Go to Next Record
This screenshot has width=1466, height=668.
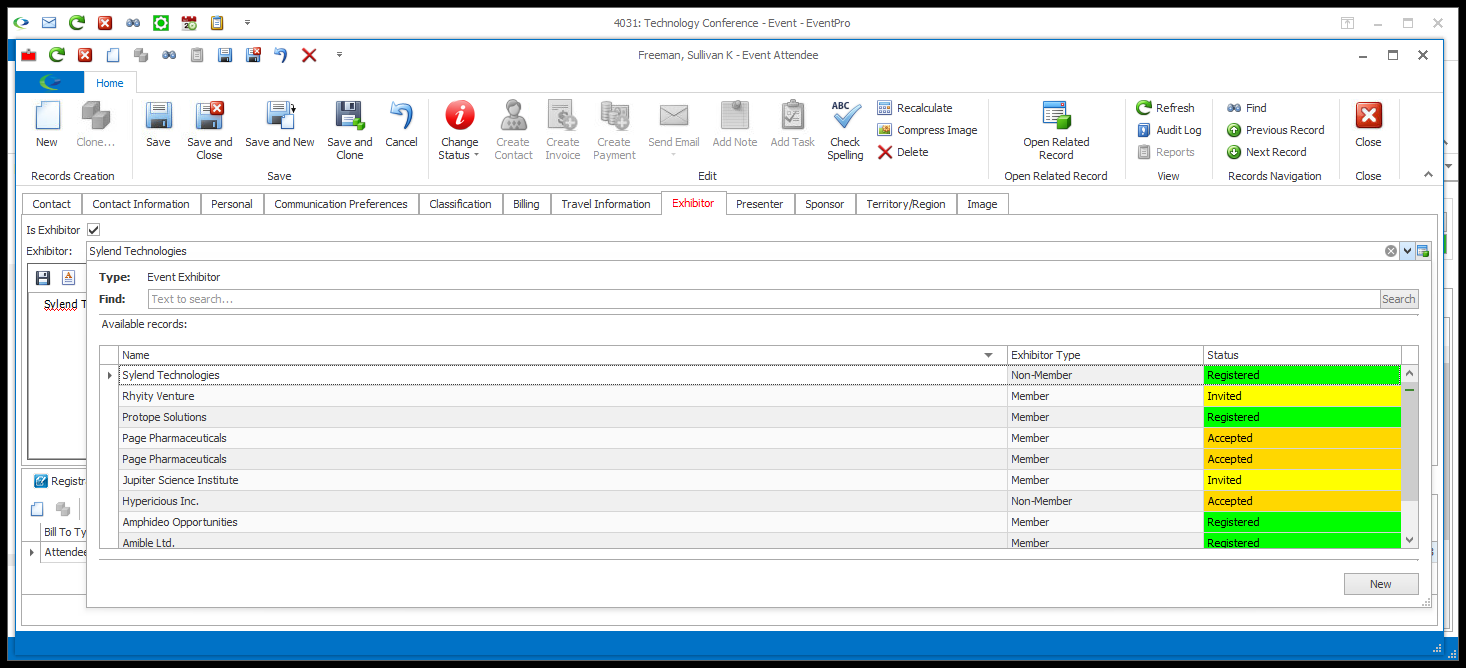(x=1266, y=152)
